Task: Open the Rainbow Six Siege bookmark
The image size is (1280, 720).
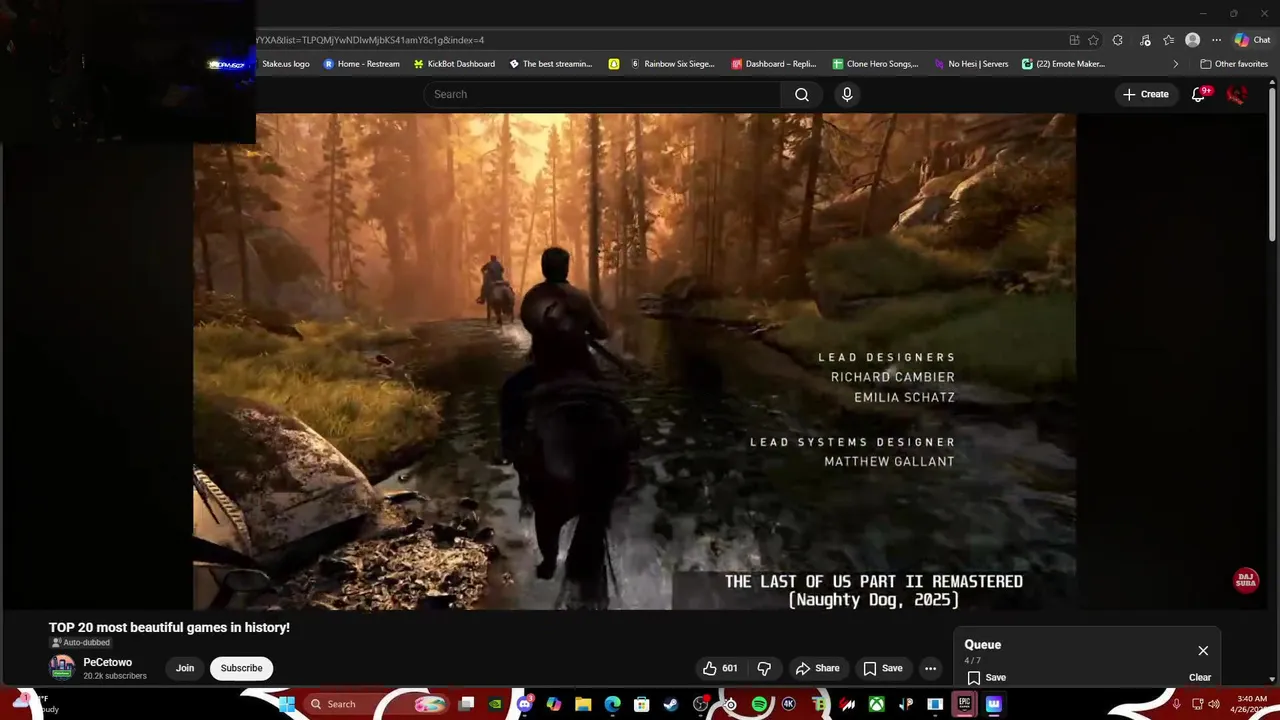Action: 673,64
